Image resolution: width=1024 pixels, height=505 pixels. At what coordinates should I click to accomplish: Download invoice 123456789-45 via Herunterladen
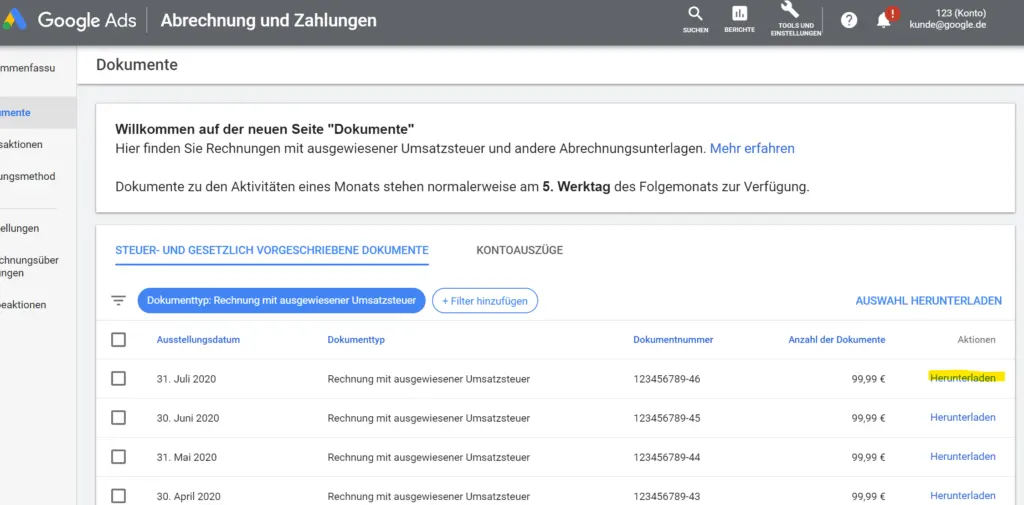[x=963, y=417]
